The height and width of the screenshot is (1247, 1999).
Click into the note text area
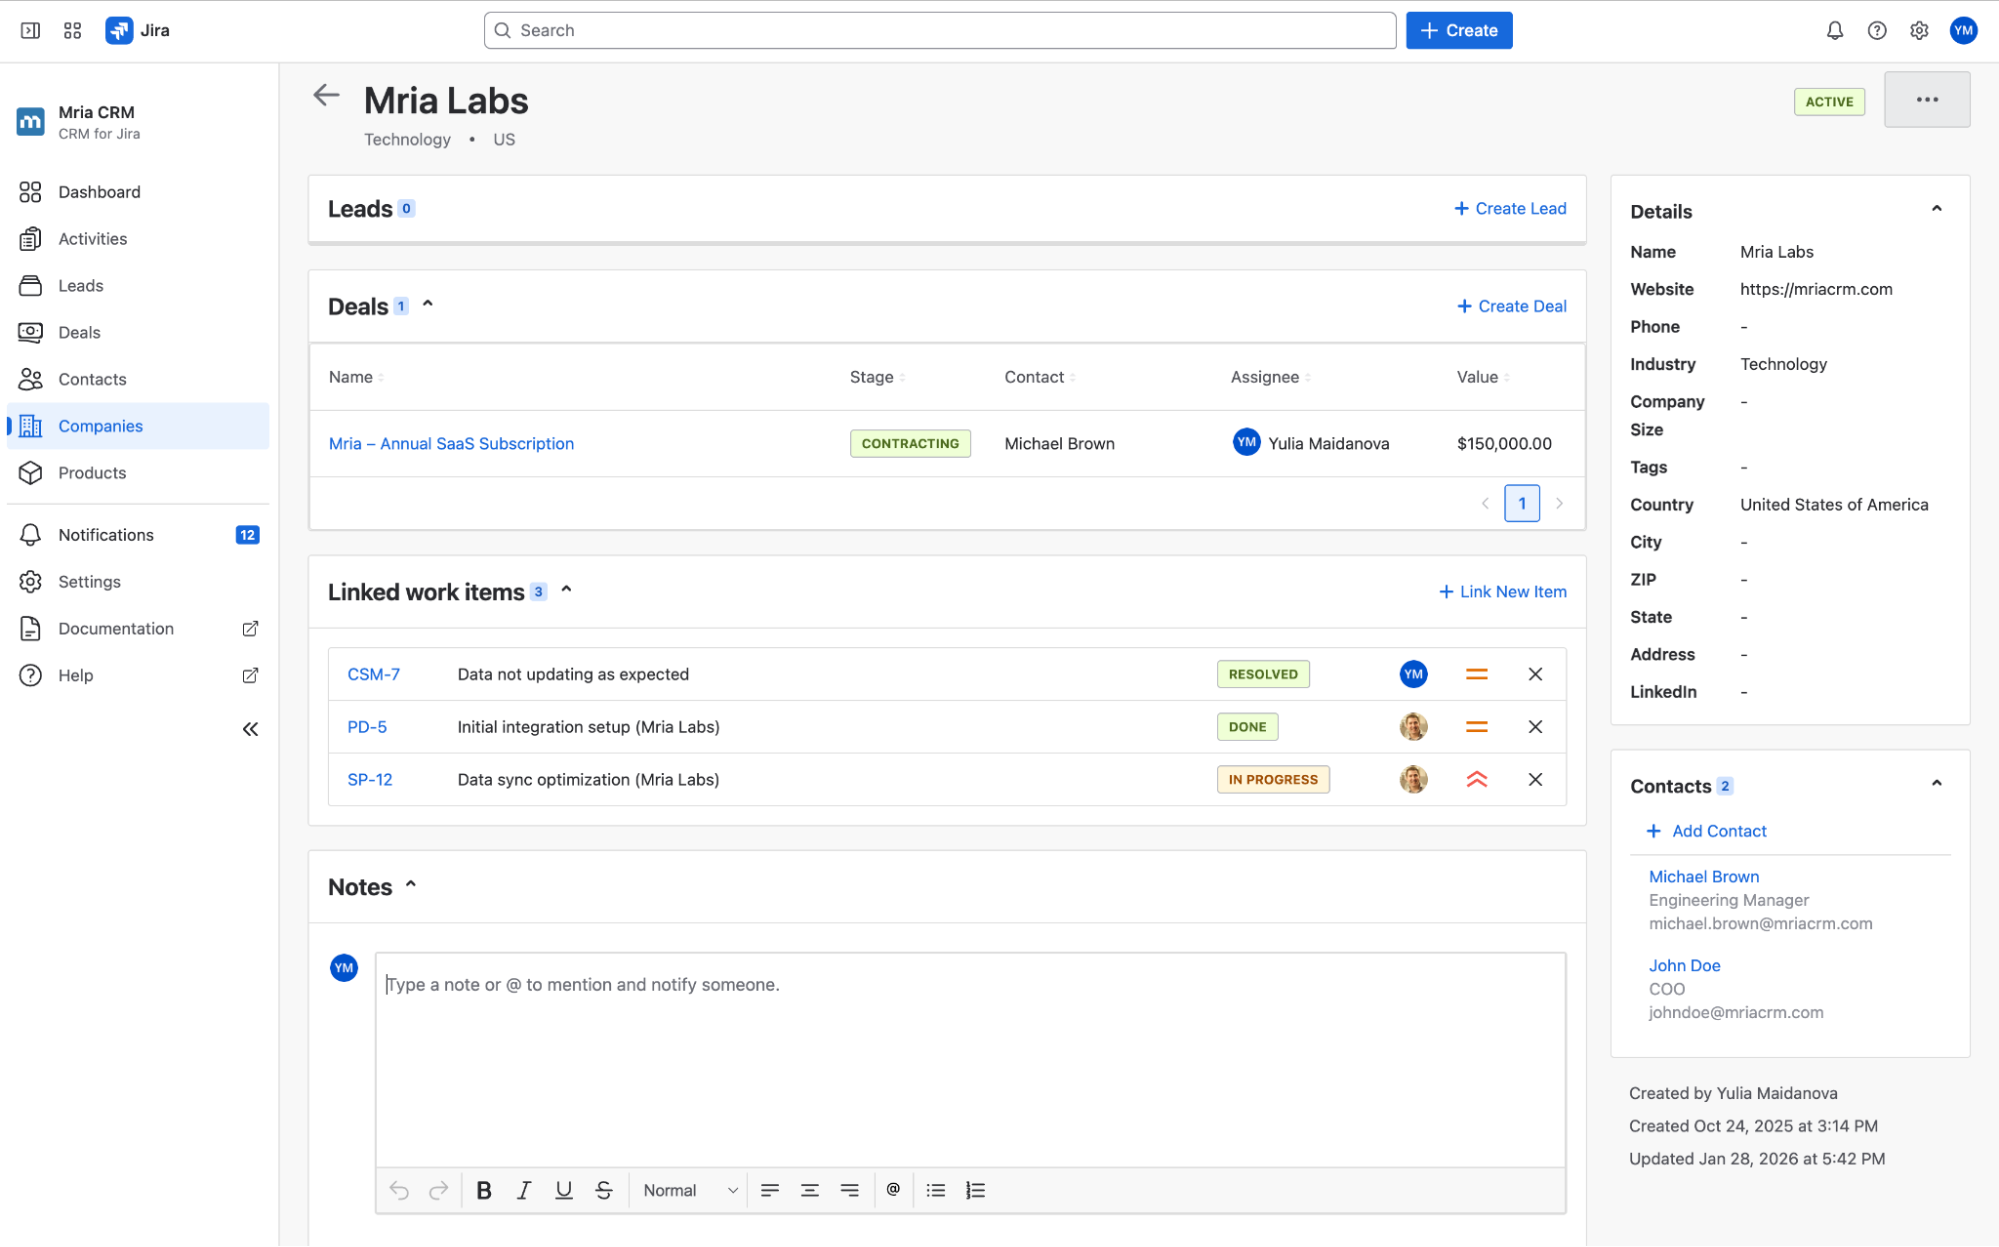[x=970, y=1060]
